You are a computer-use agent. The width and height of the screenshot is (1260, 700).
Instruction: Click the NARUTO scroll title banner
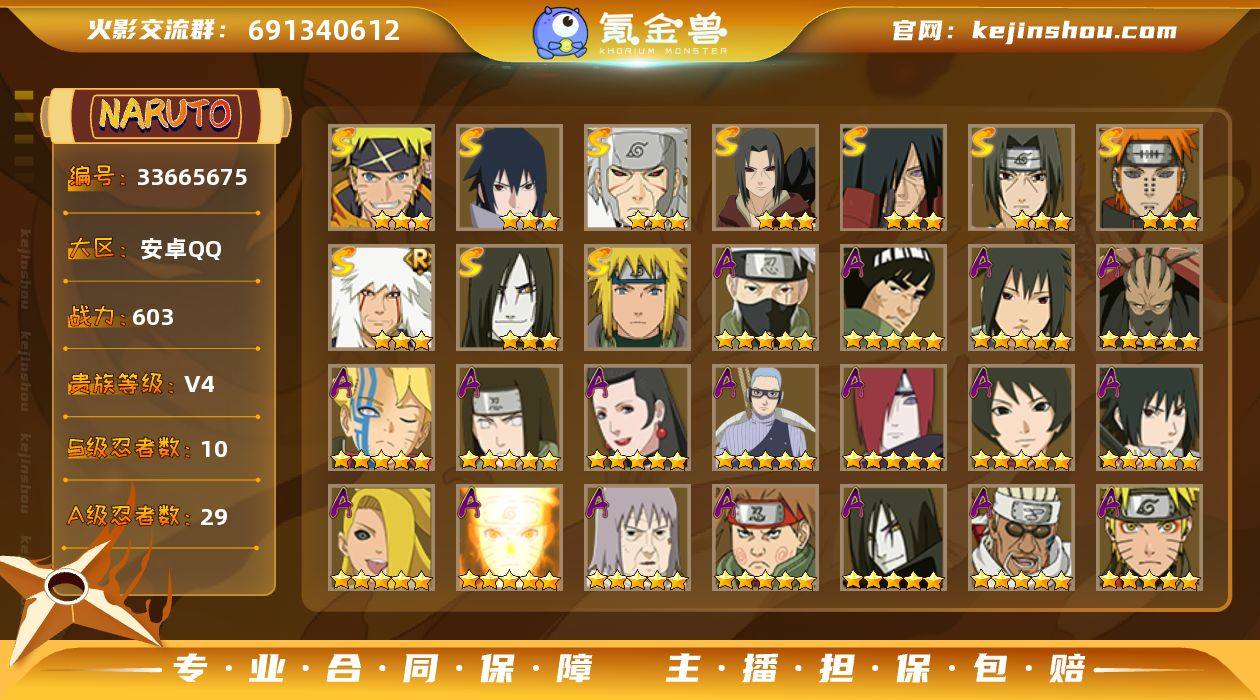(x=166, y=115)
